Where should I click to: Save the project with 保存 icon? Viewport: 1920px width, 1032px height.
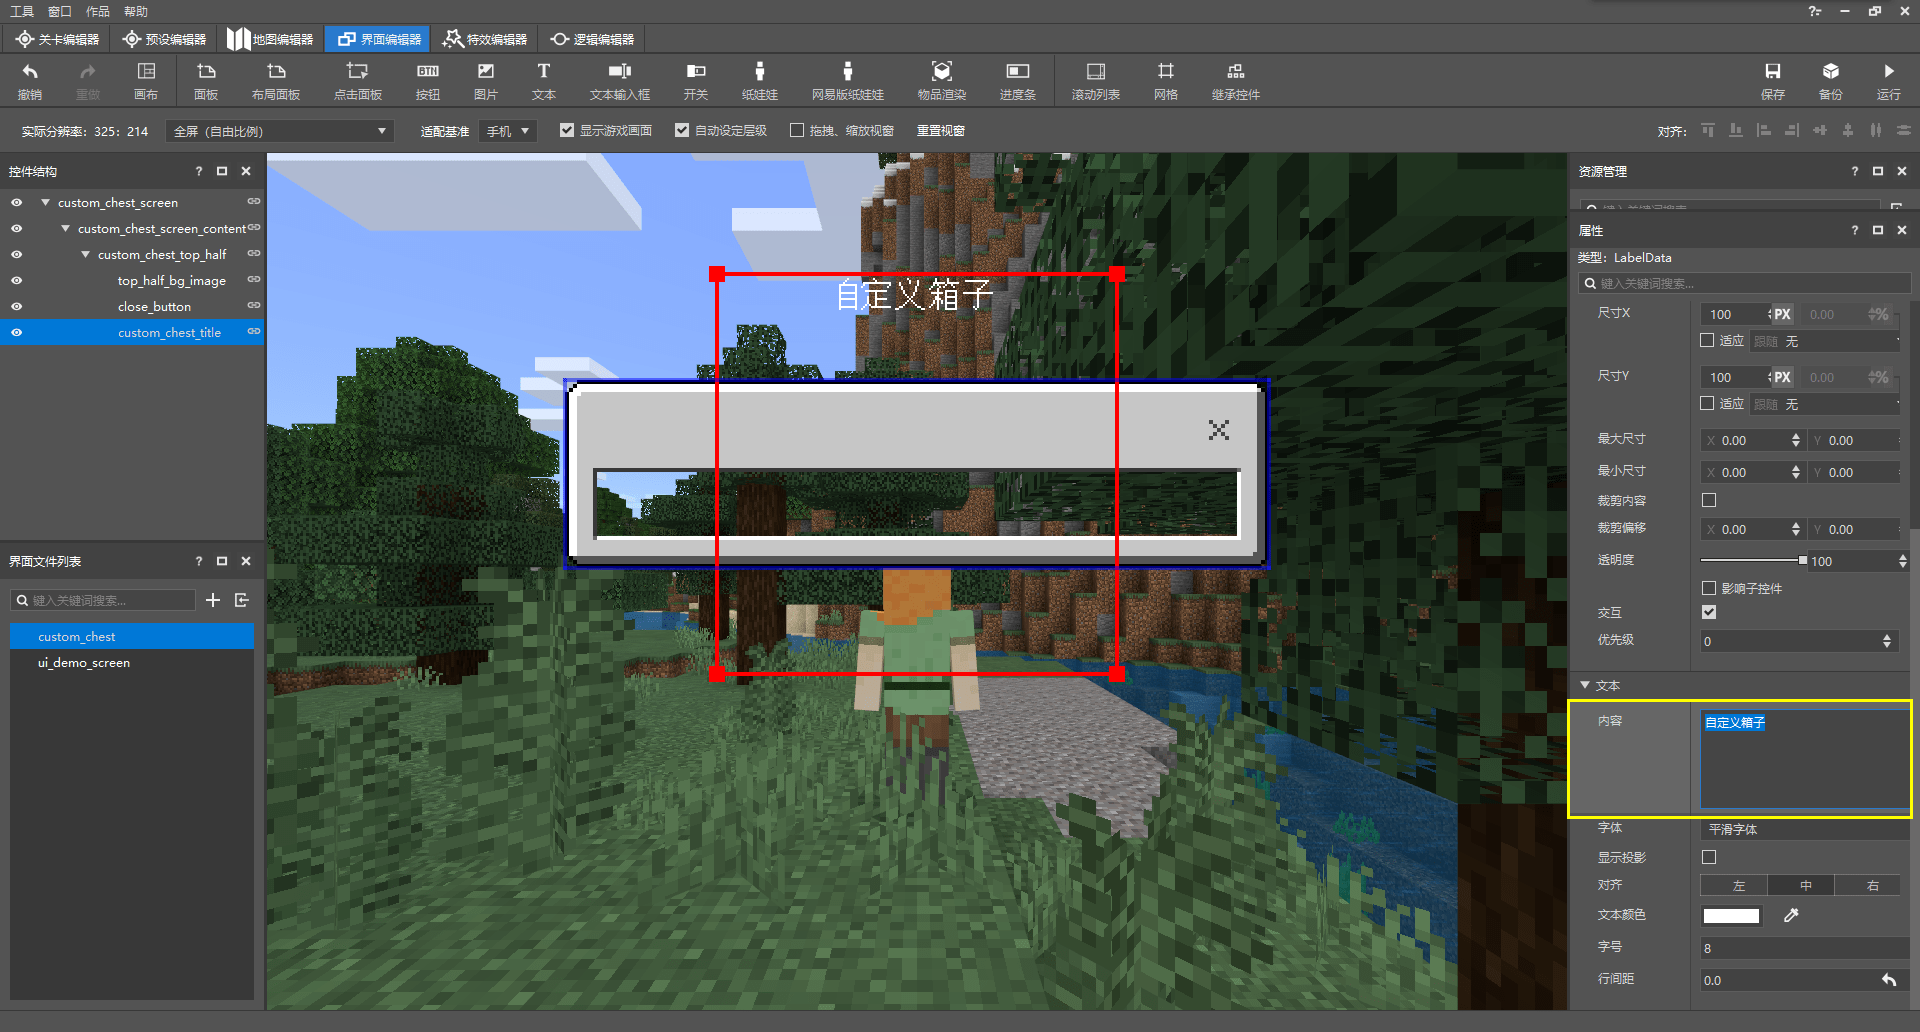click(x=1773, y=80)
